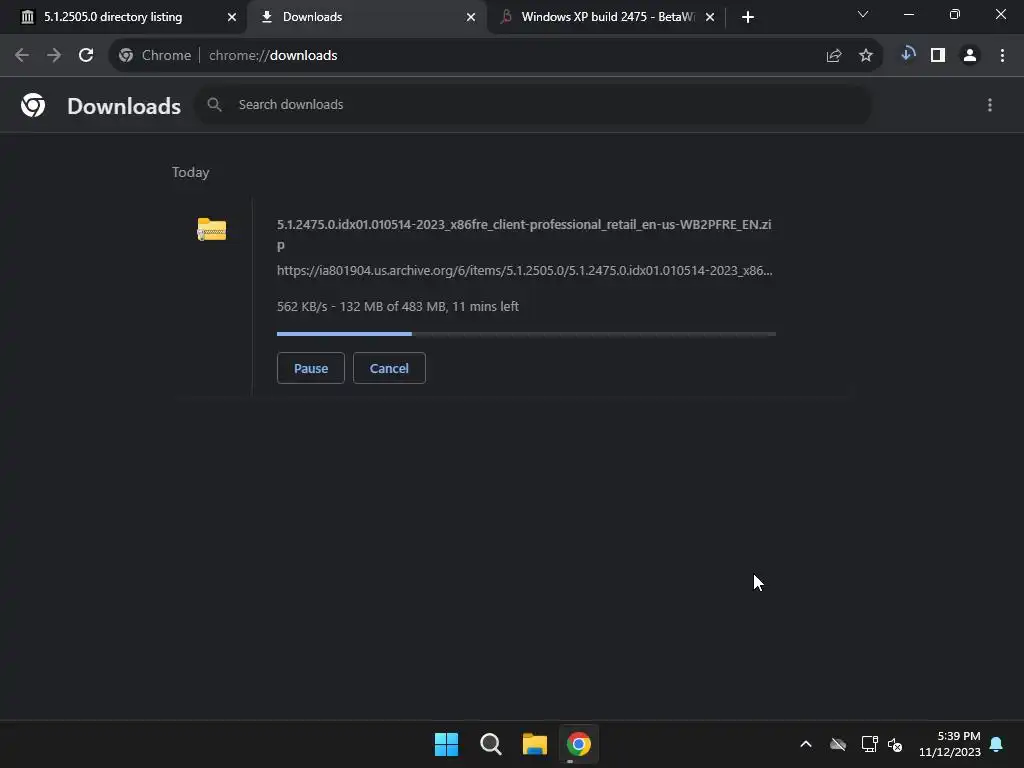This screenshot has height=768, width=1024.
Task: Click the Chrome taskbar icon
Action: [x=579, y=744]
